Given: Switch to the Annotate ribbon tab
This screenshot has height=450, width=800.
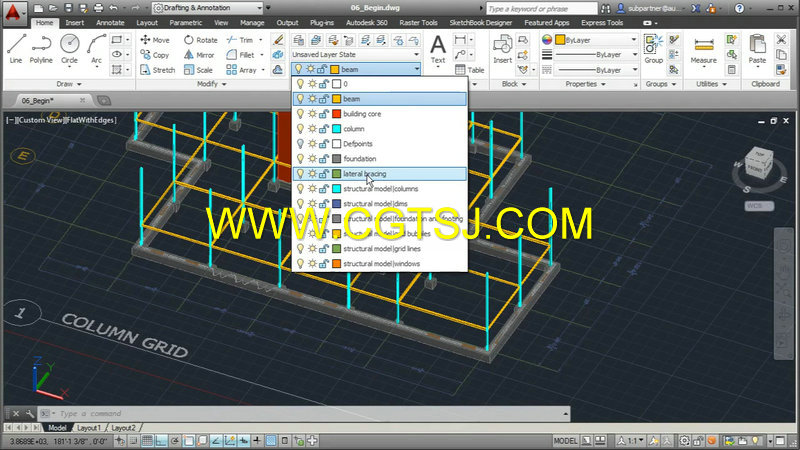Looking at the screenshot, I should point(110,23).
